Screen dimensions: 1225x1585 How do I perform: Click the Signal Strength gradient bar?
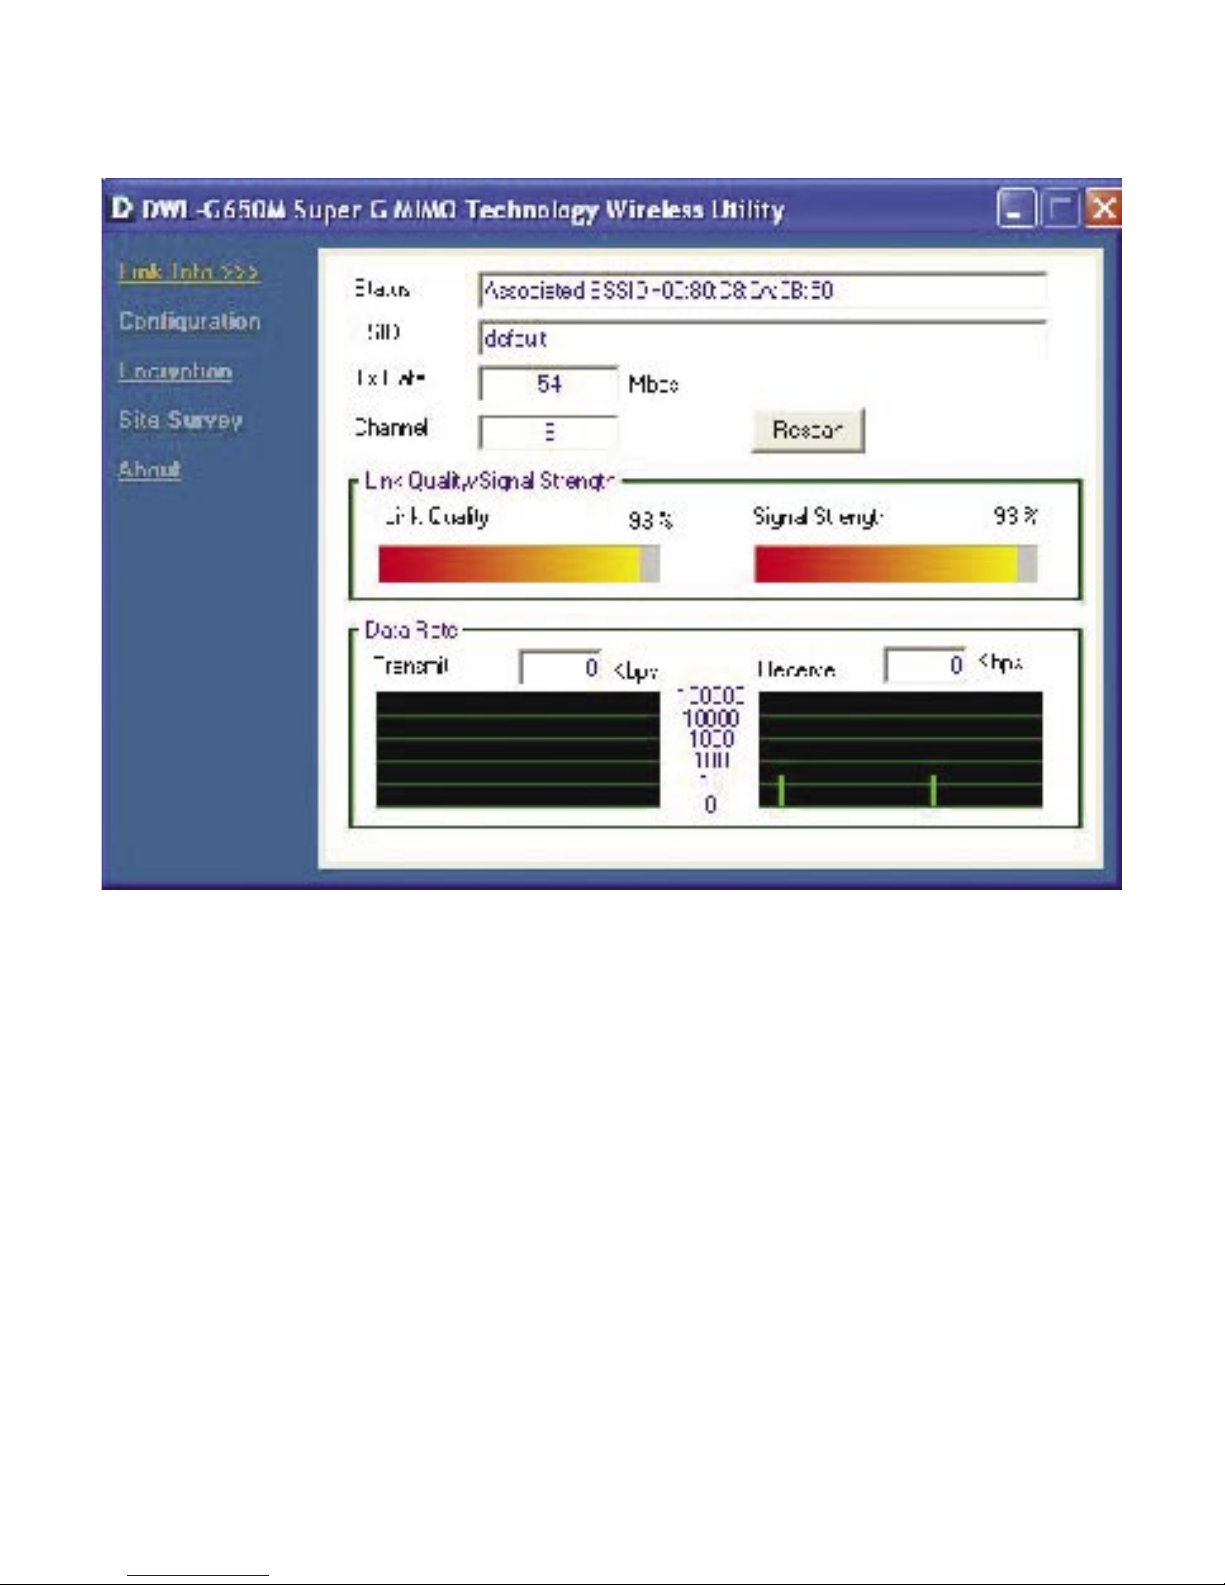(896, 564)
